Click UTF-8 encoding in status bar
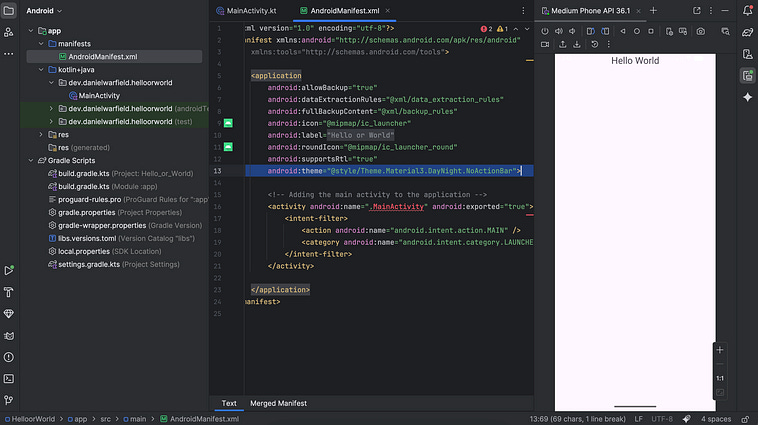 click(662, 419)
